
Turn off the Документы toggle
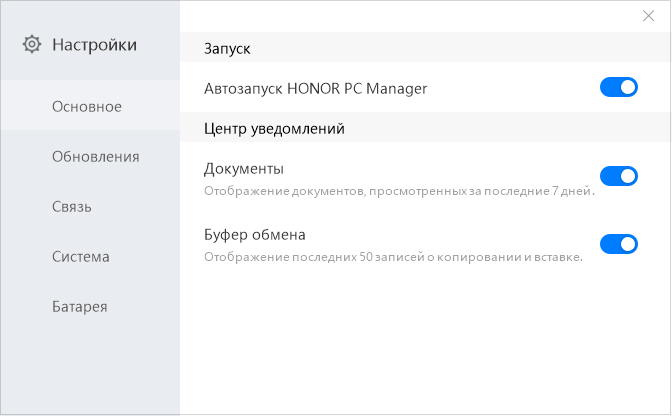tap(618, 176)
